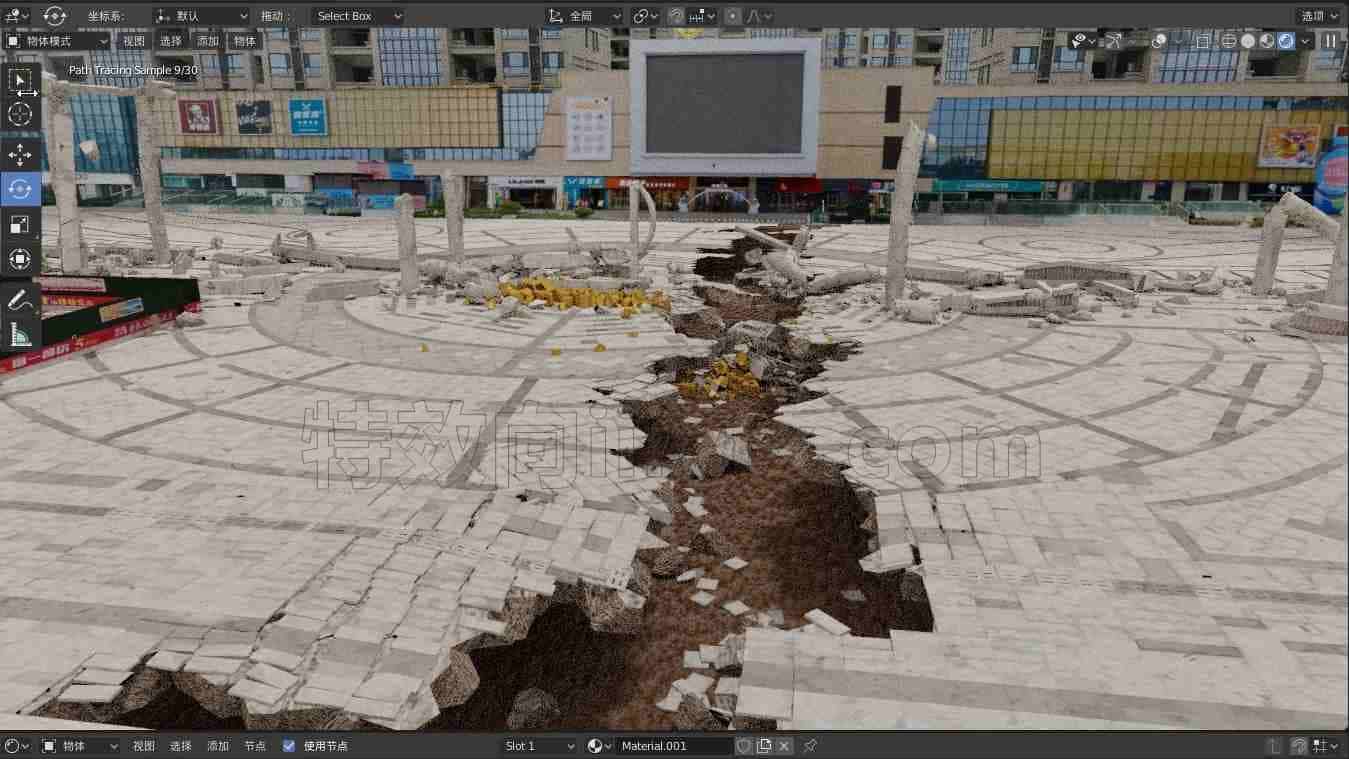Viewport: 1349px width, 759px height.
Task: Pause the viewport render preview
Action: pos(1330,41)
